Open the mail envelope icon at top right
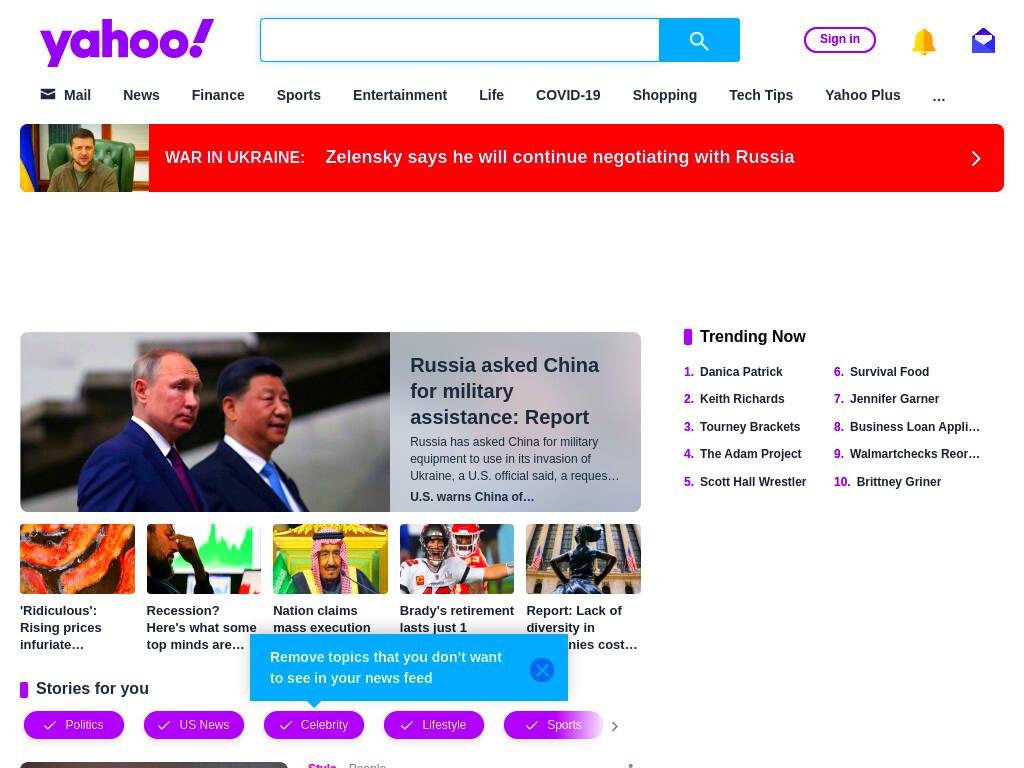 [983, 41]
